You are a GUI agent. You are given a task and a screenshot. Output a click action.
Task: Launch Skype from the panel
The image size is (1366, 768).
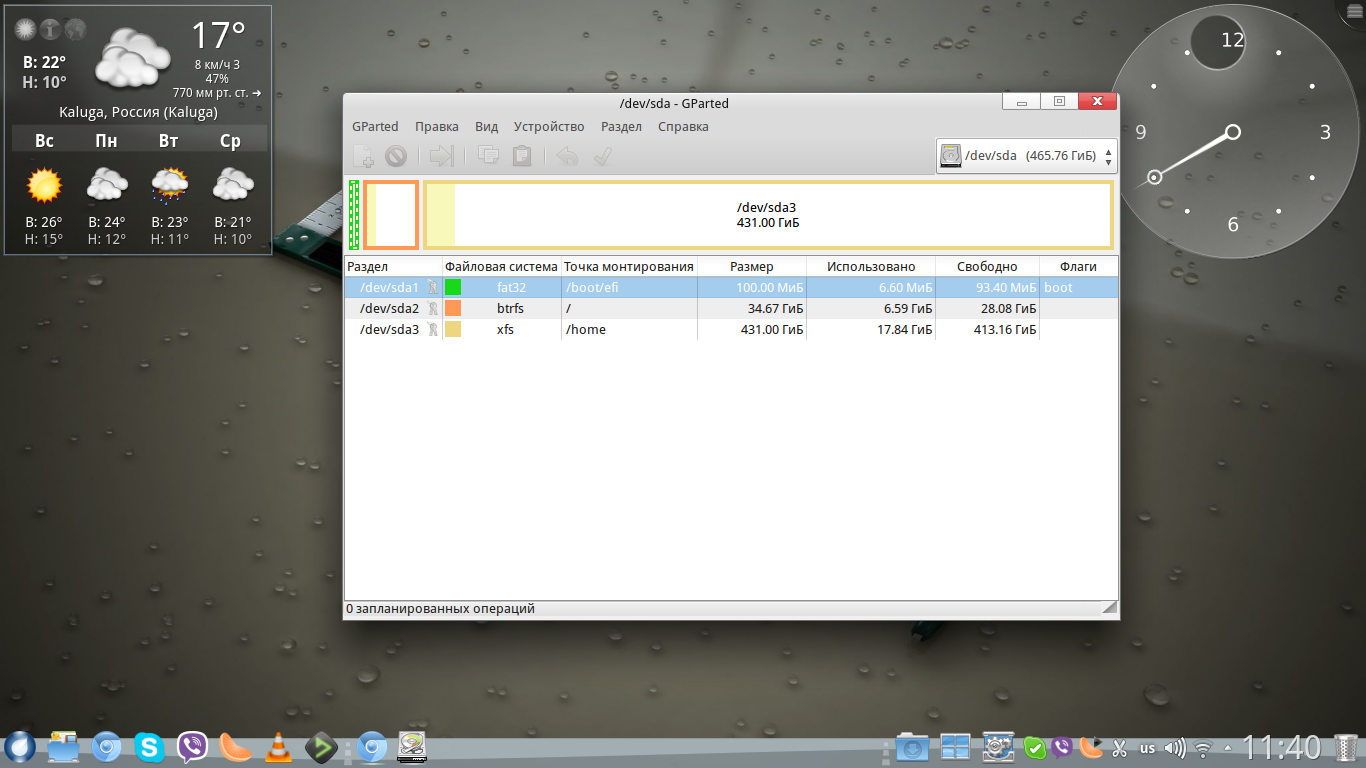pos(150,747)
